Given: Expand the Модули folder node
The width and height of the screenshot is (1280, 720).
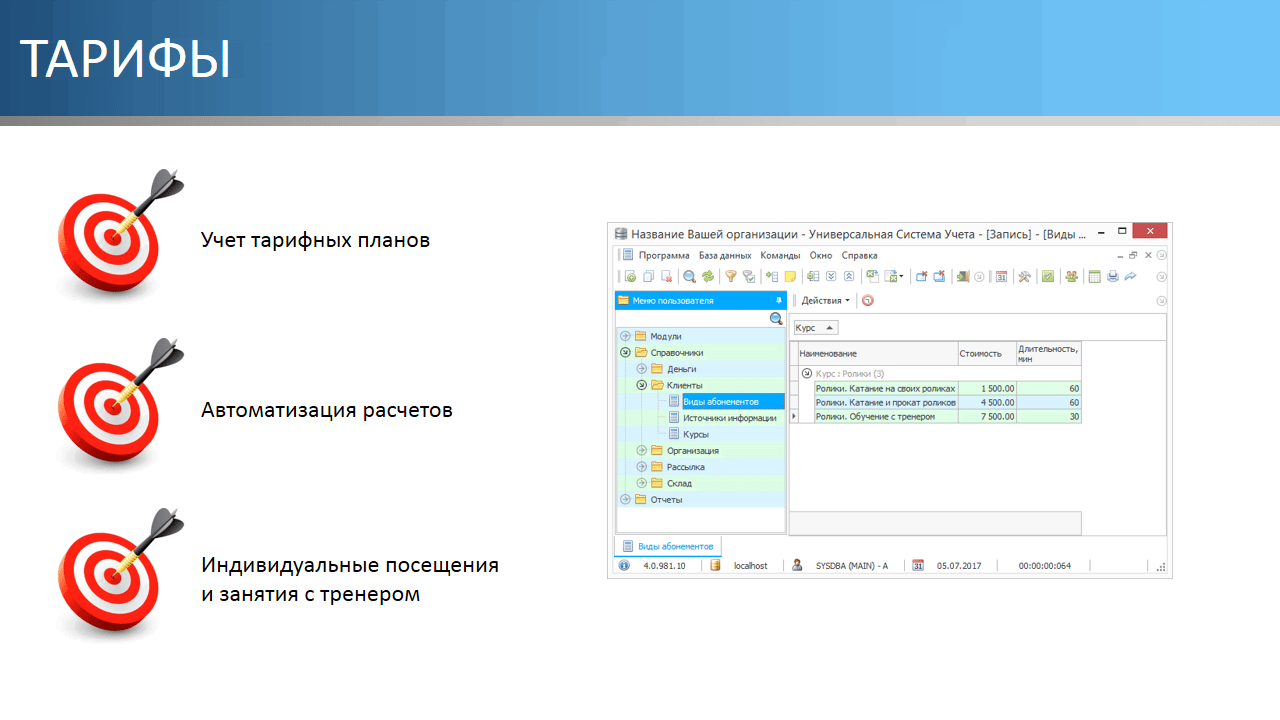Looking at the screenshot, I should coord(626,336).
